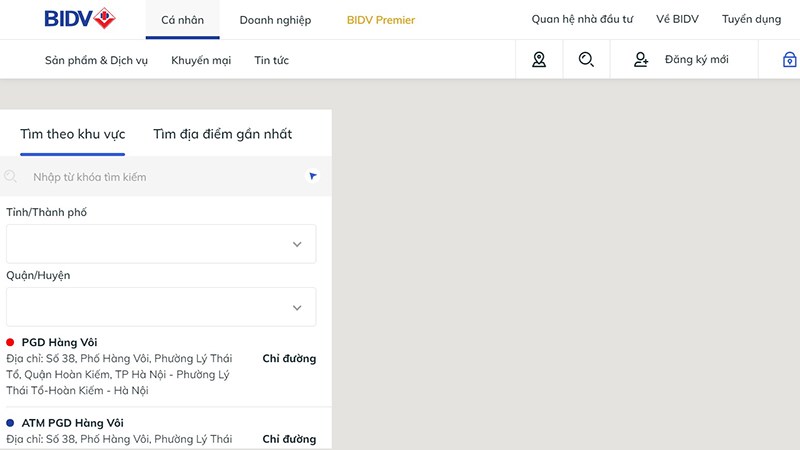Open Về BIDV link
800x450 pixels.
click(x=677, y=19)
